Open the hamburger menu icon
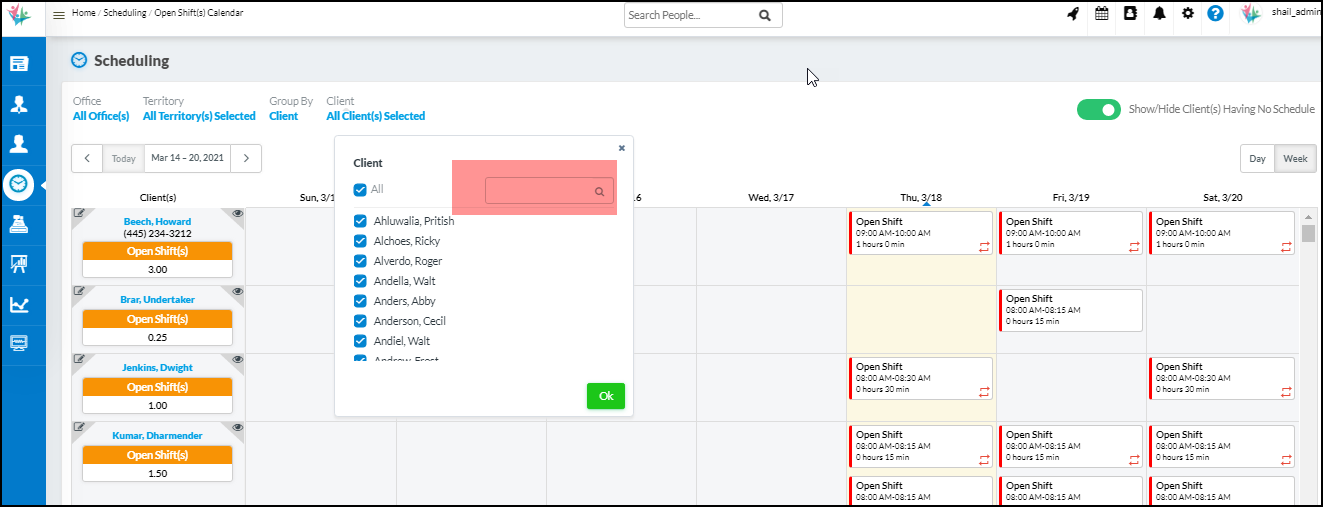This screenshot has width=1323, height=507. 59,15
